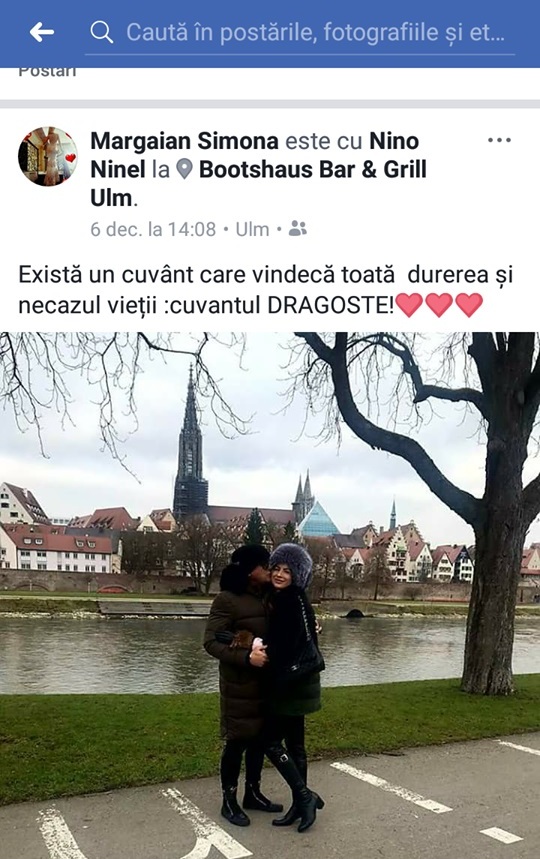Tap the heart emojis in the caption
This screenshot has height=859, width=540.
point(439,305)
